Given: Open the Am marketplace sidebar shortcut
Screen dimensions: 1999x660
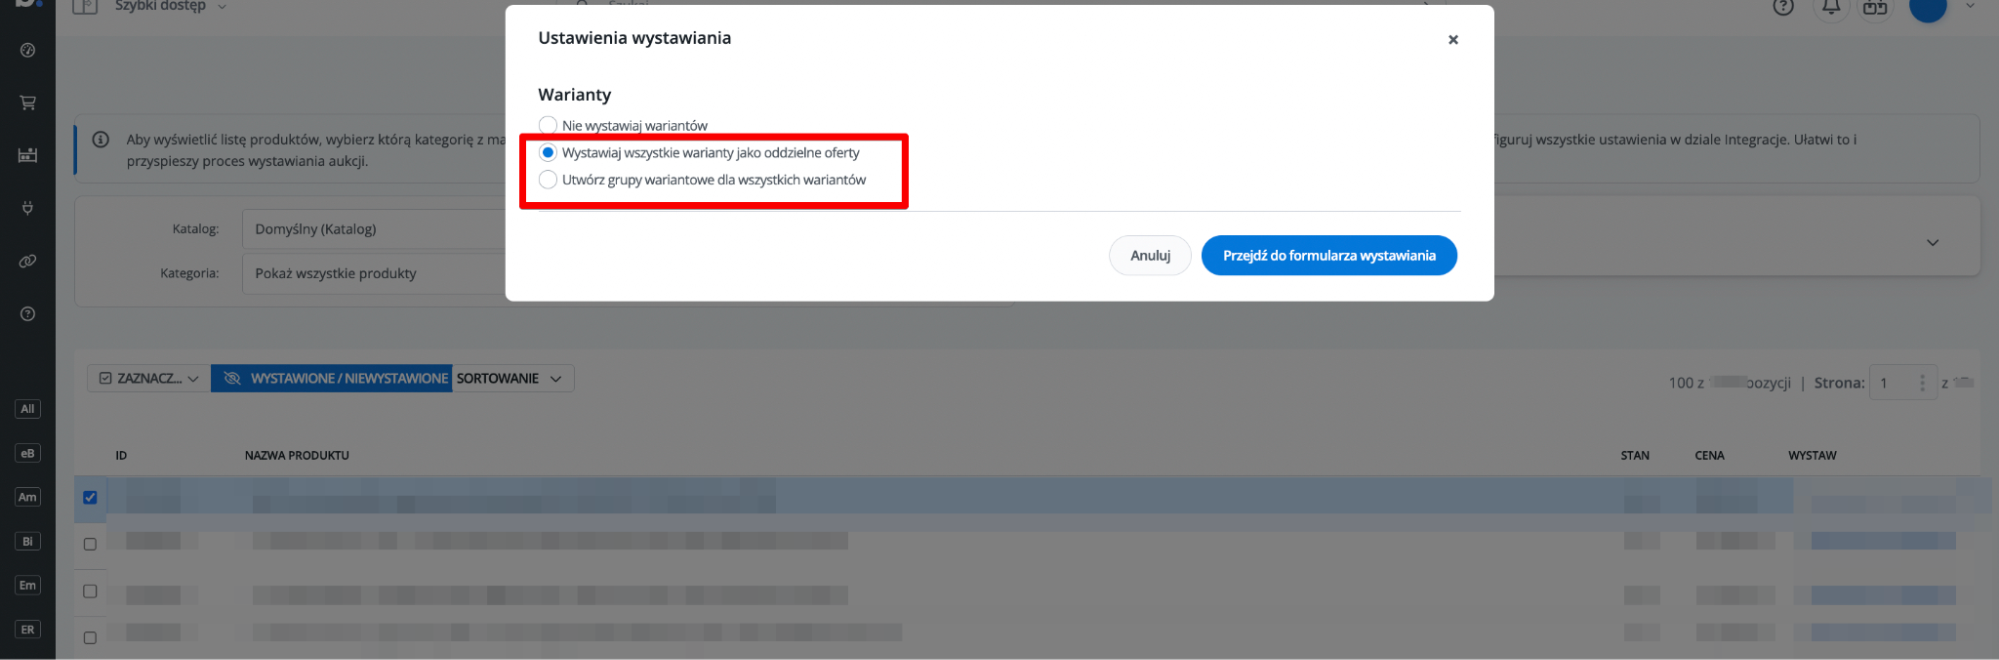Looking at the screenshot, I should click(28, 497).
